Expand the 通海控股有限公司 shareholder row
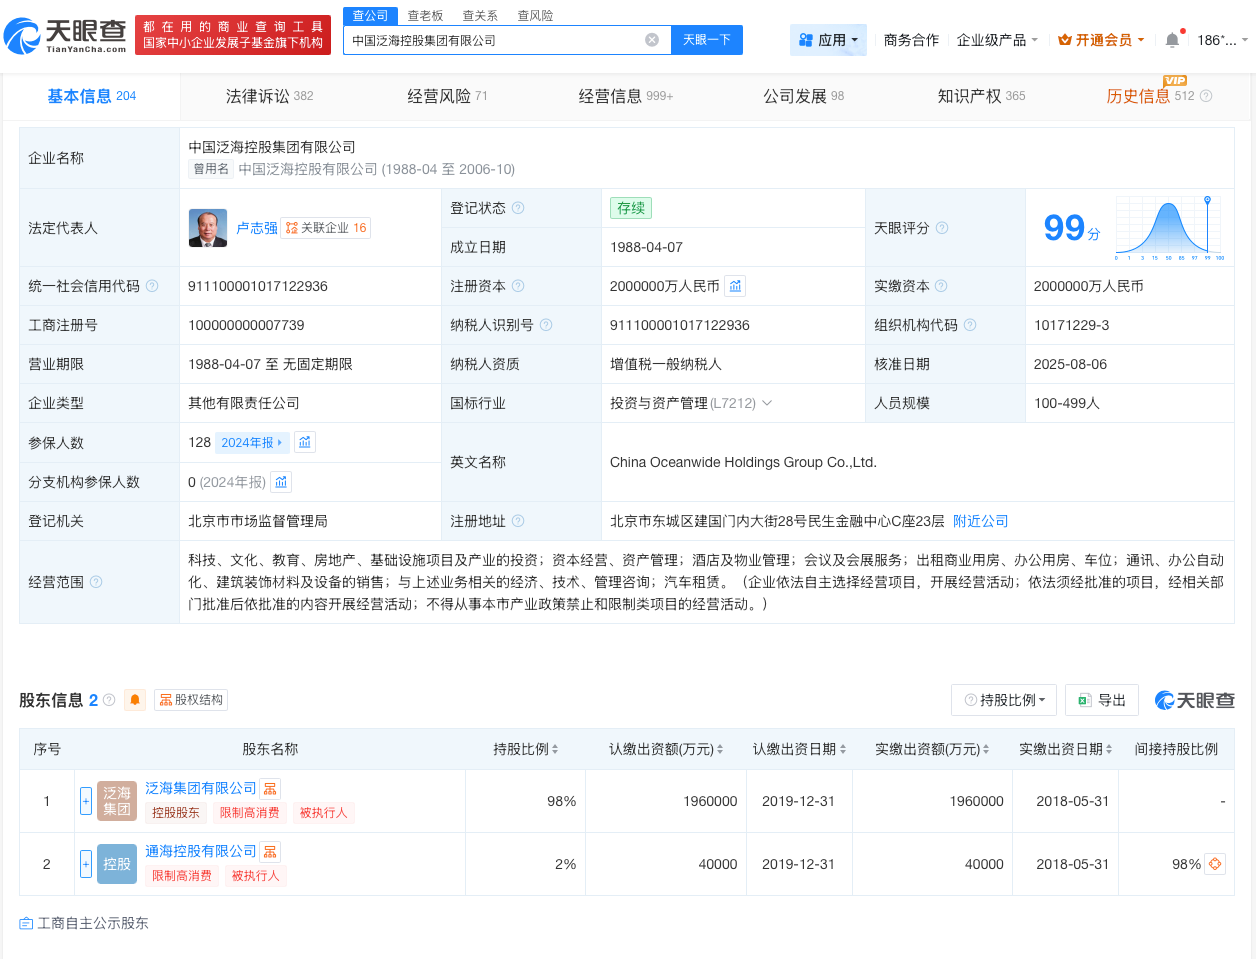 [x=86, y=864]
